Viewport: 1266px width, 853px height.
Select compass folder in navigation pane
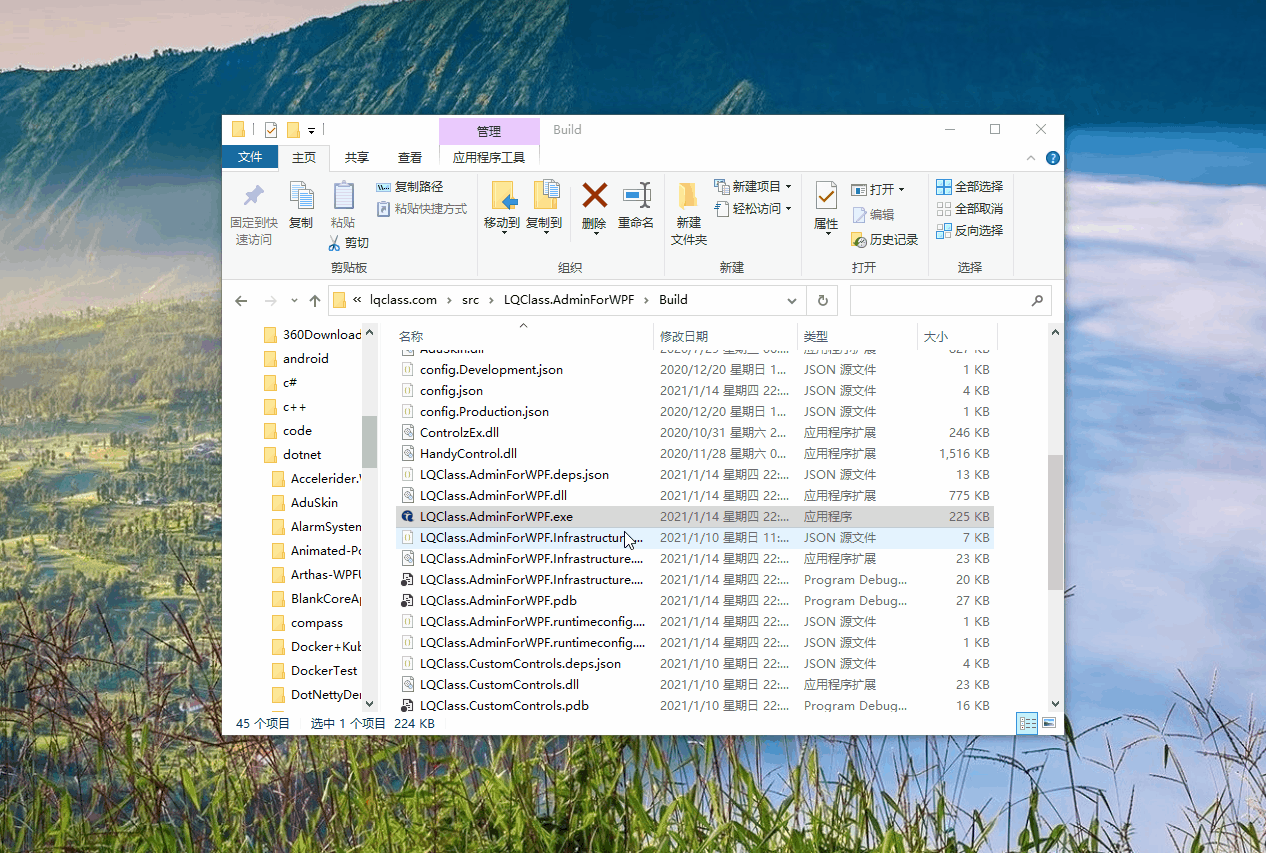coord(308,623)
